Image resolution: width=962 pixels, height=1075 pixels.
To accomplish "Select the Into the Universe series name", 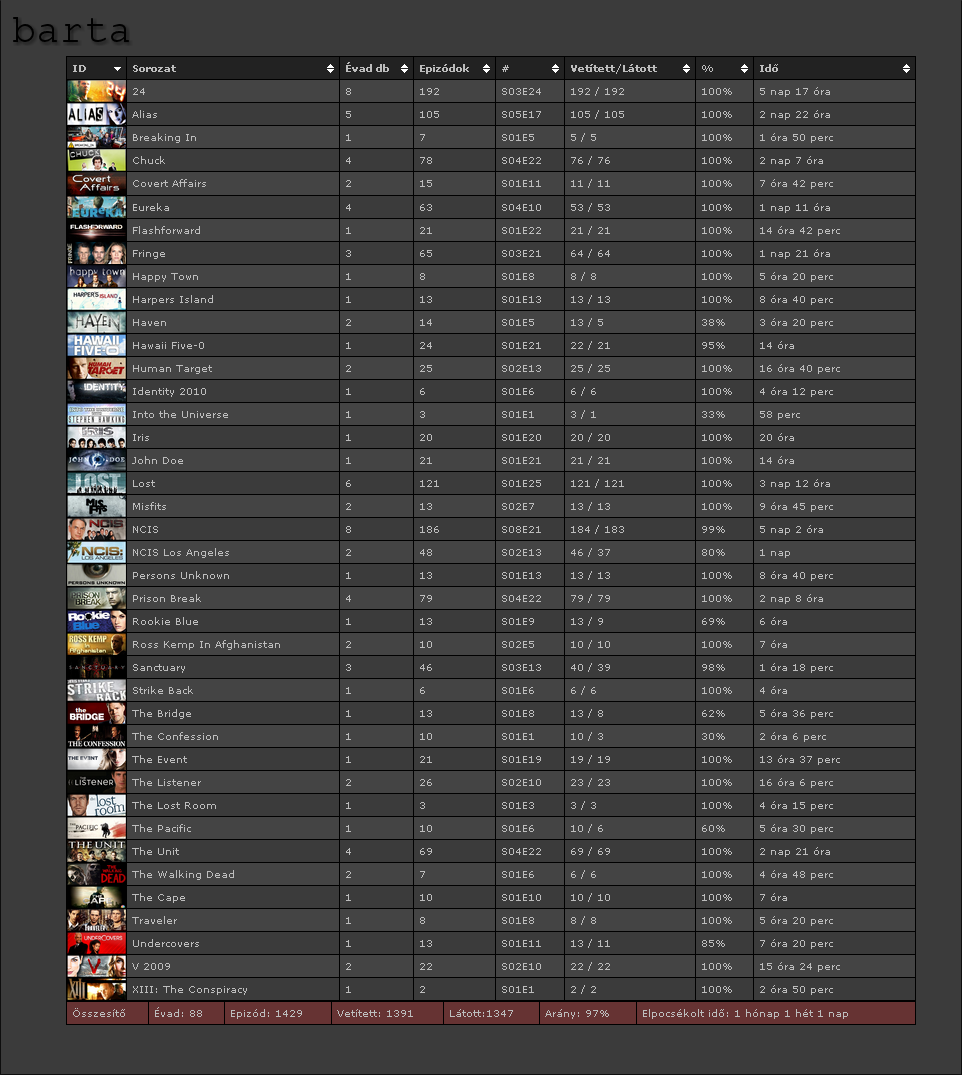I will coord(180,415).
